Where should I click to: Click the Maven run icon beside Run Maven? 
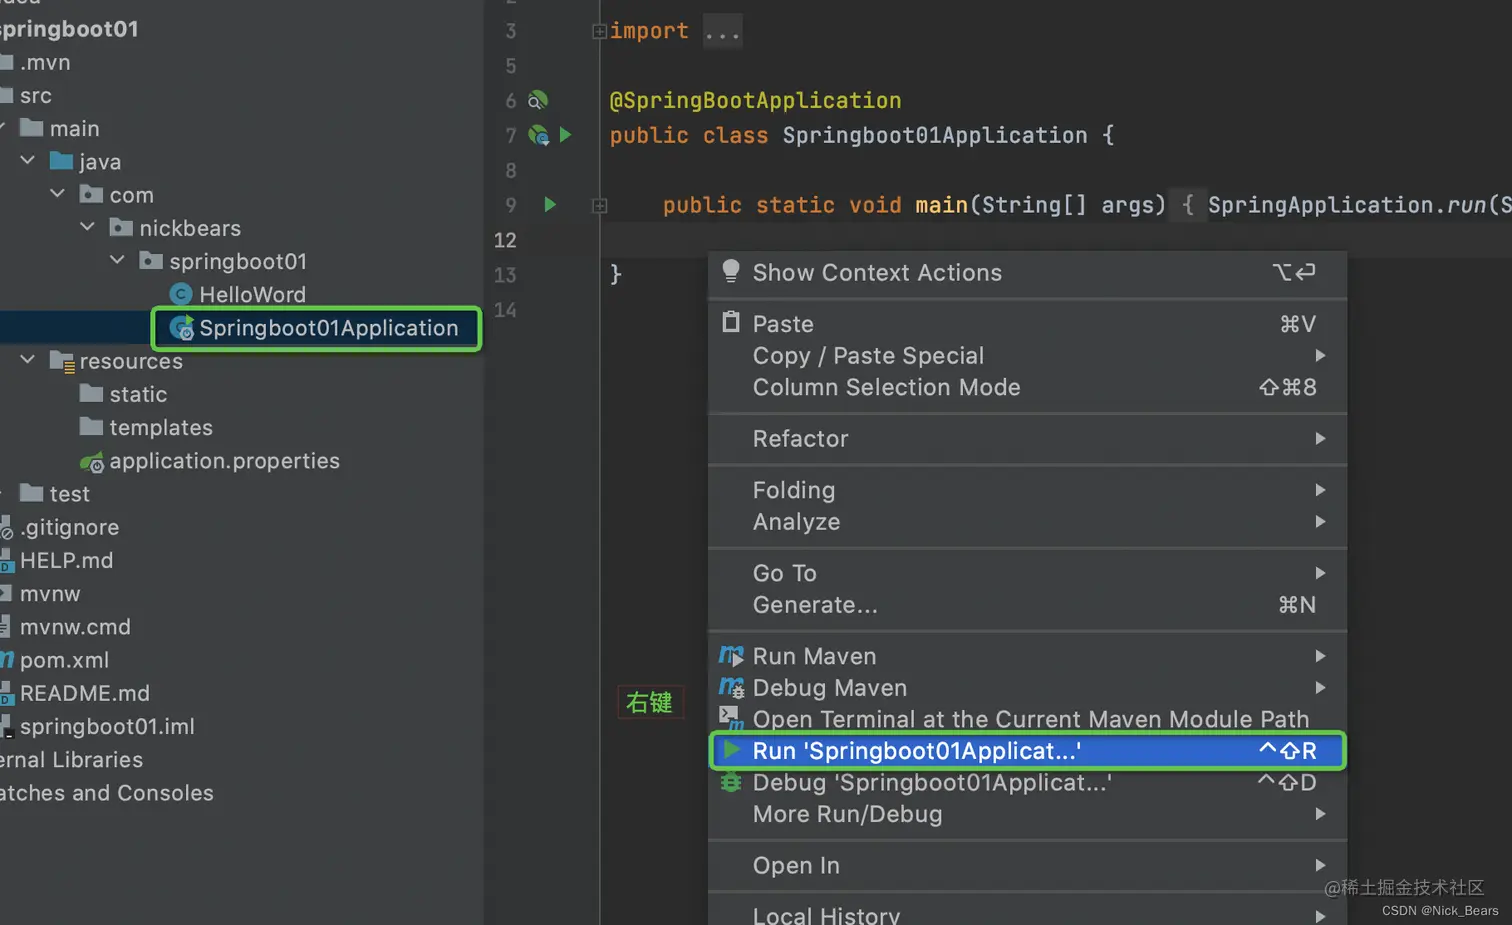click(731, 656)
